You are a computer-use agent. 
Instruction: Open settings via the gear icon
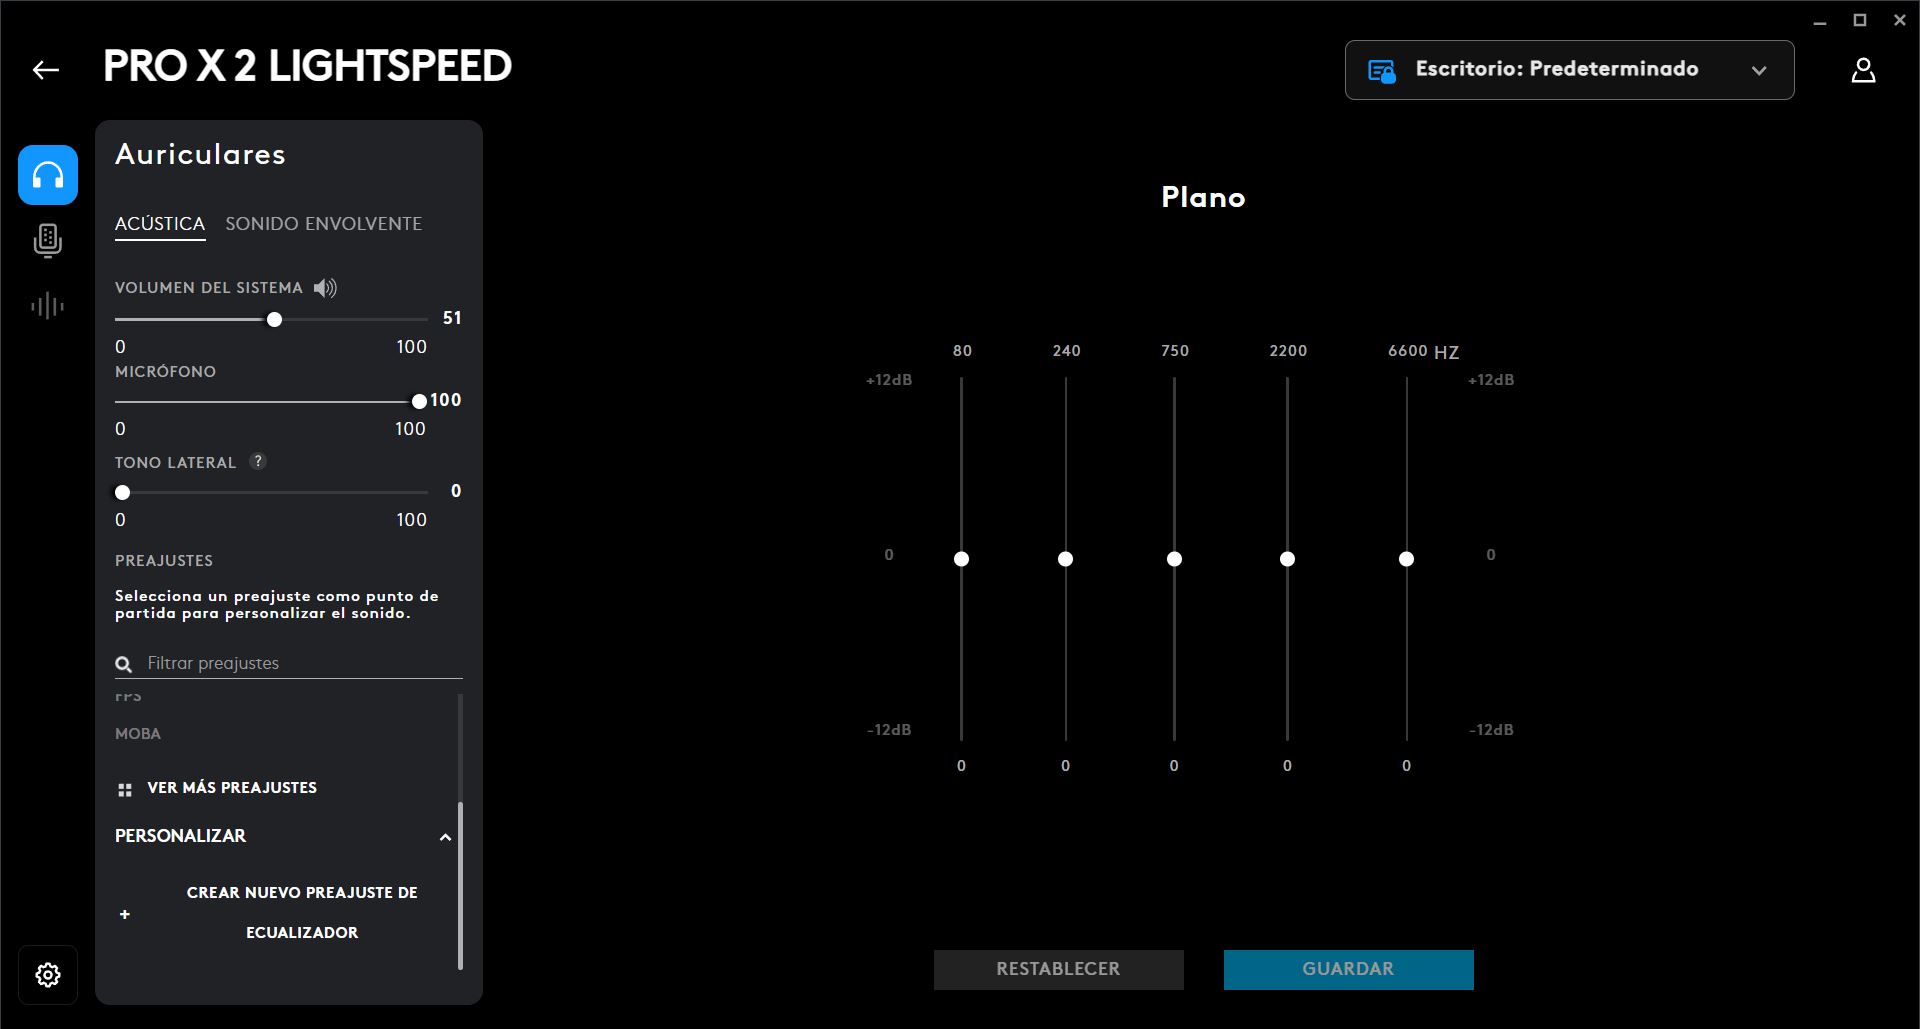point(48,975)
